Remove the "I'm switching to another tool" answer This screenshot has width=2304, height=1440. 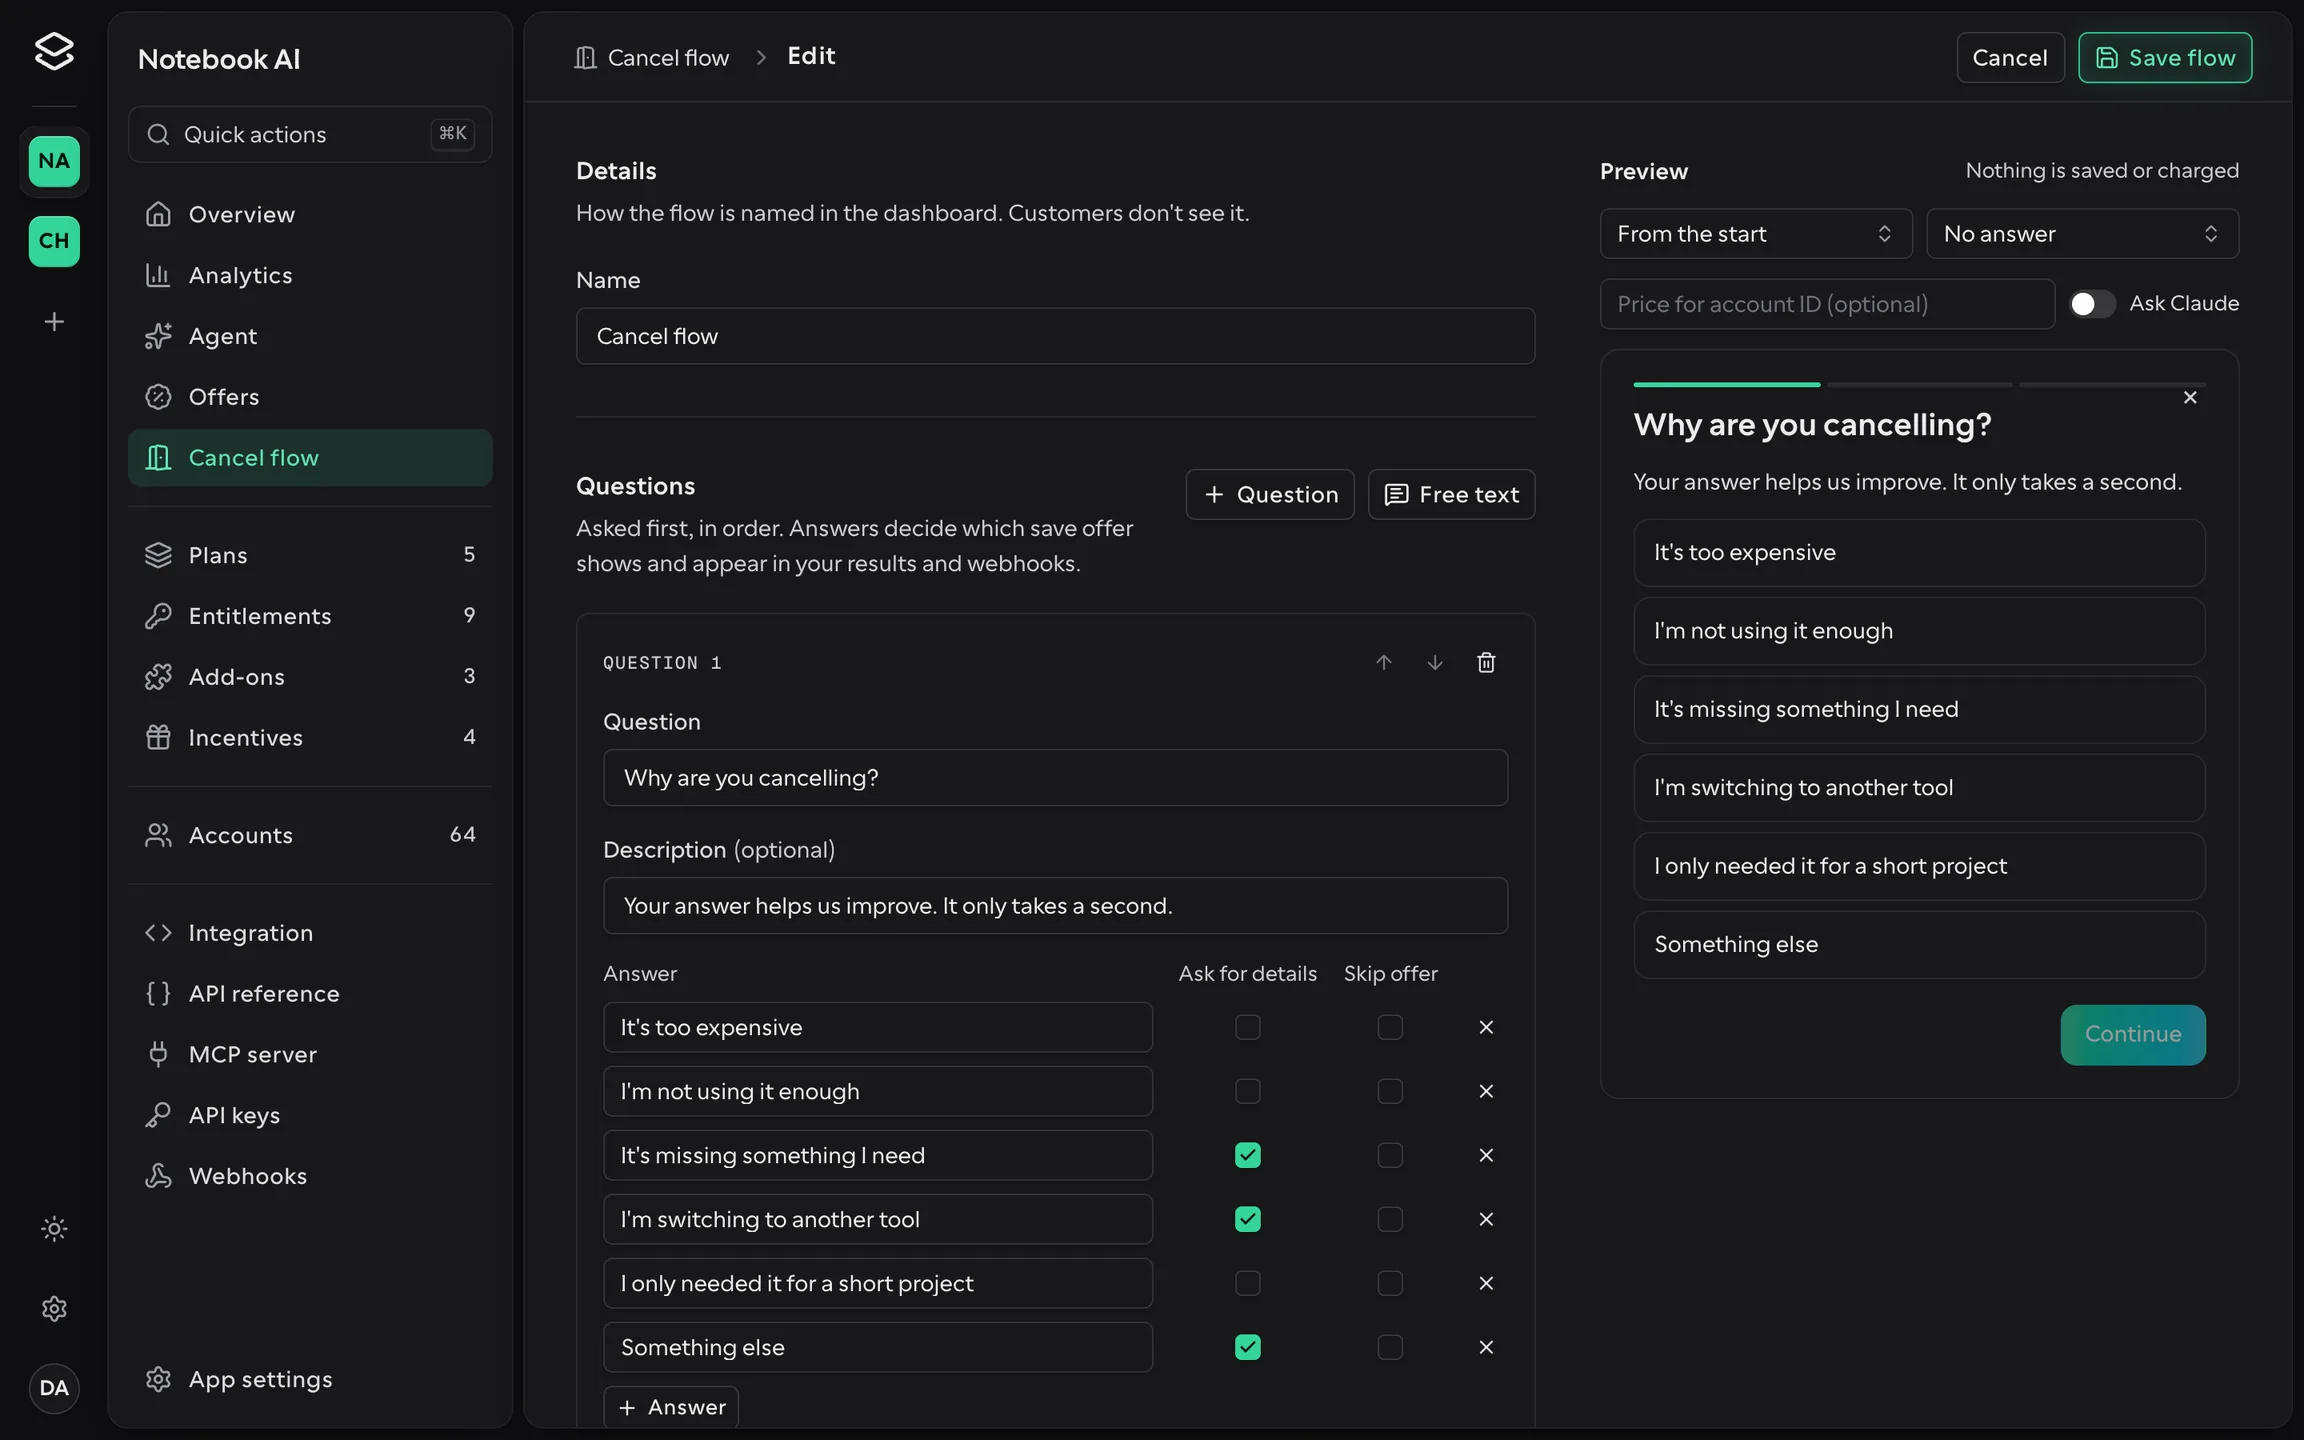click(1486, 1219)
